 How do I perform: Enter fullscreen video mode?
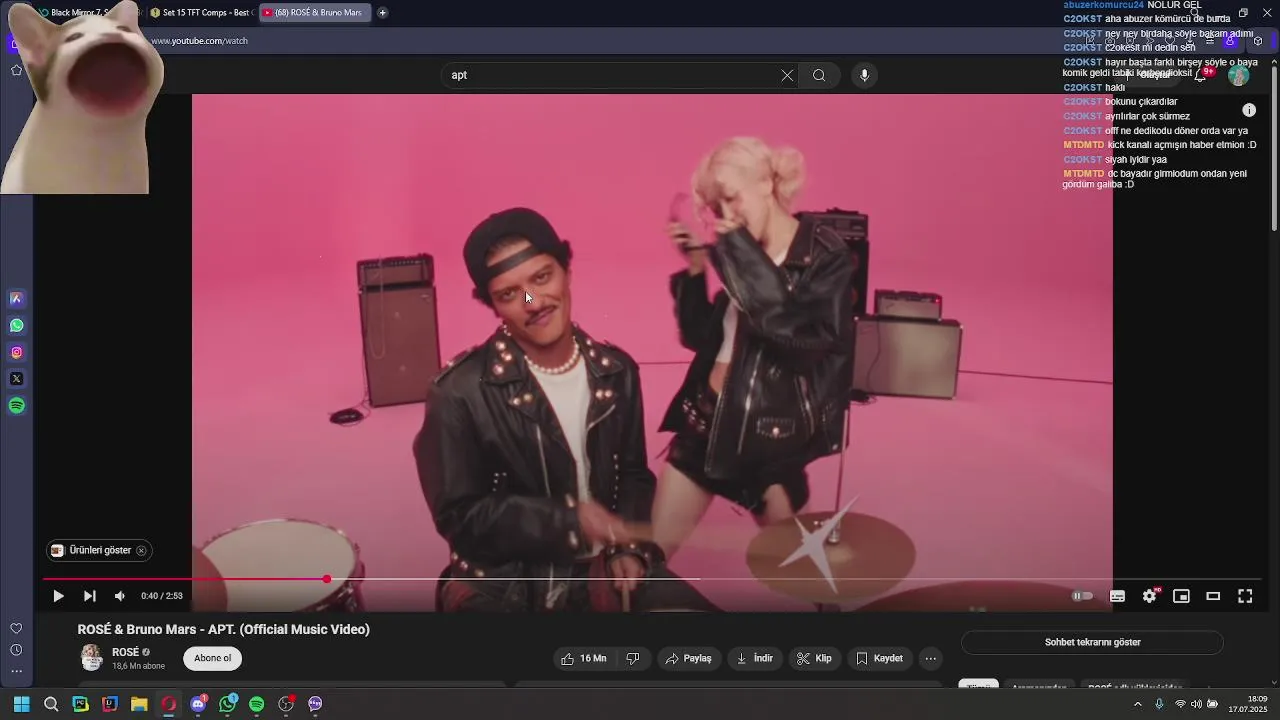pos(1245,596)
